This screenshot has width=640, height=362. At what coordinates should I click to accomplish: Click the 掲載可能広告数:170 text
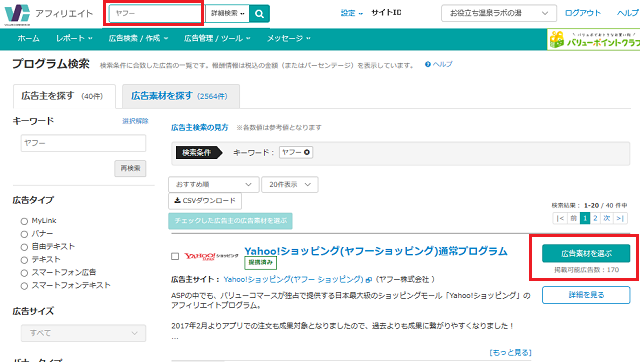point(586,270)
